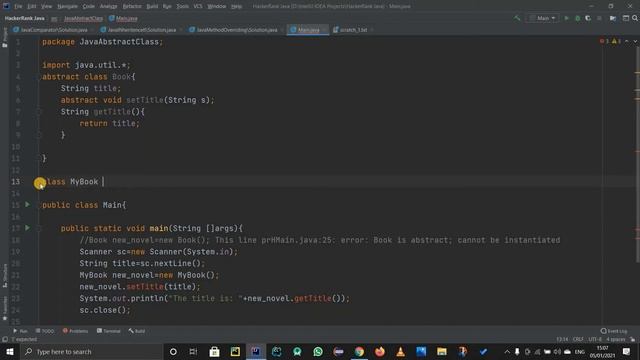Open the Edit menu
The width and height of the screenshot is (640, 360).
tap(31, 6)
